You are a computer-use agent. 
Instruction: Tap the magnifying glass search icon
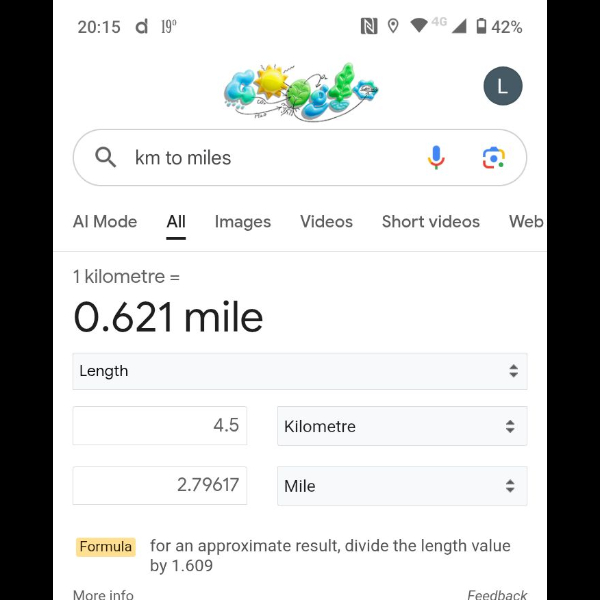(x=105, y=157)
